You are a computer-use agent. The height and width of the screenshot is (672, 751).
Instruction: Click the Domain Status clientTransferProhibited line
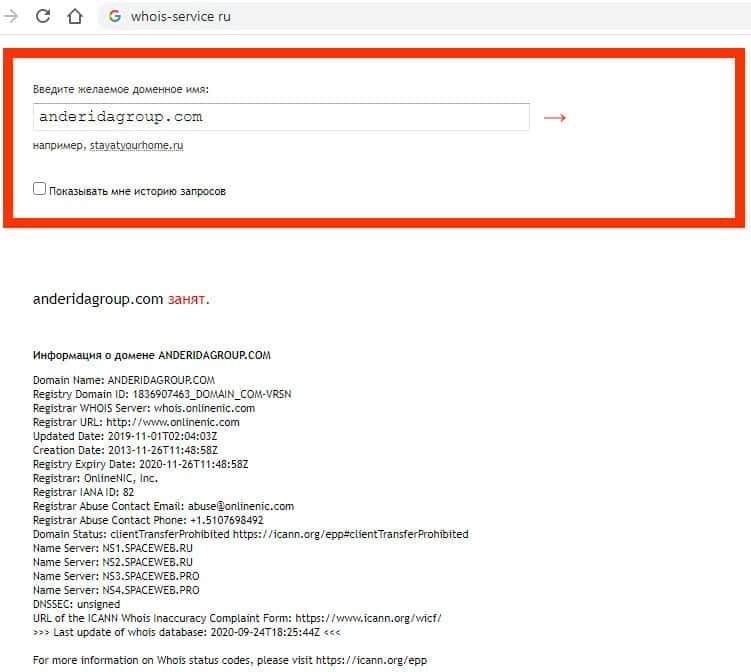click(250, 534)
